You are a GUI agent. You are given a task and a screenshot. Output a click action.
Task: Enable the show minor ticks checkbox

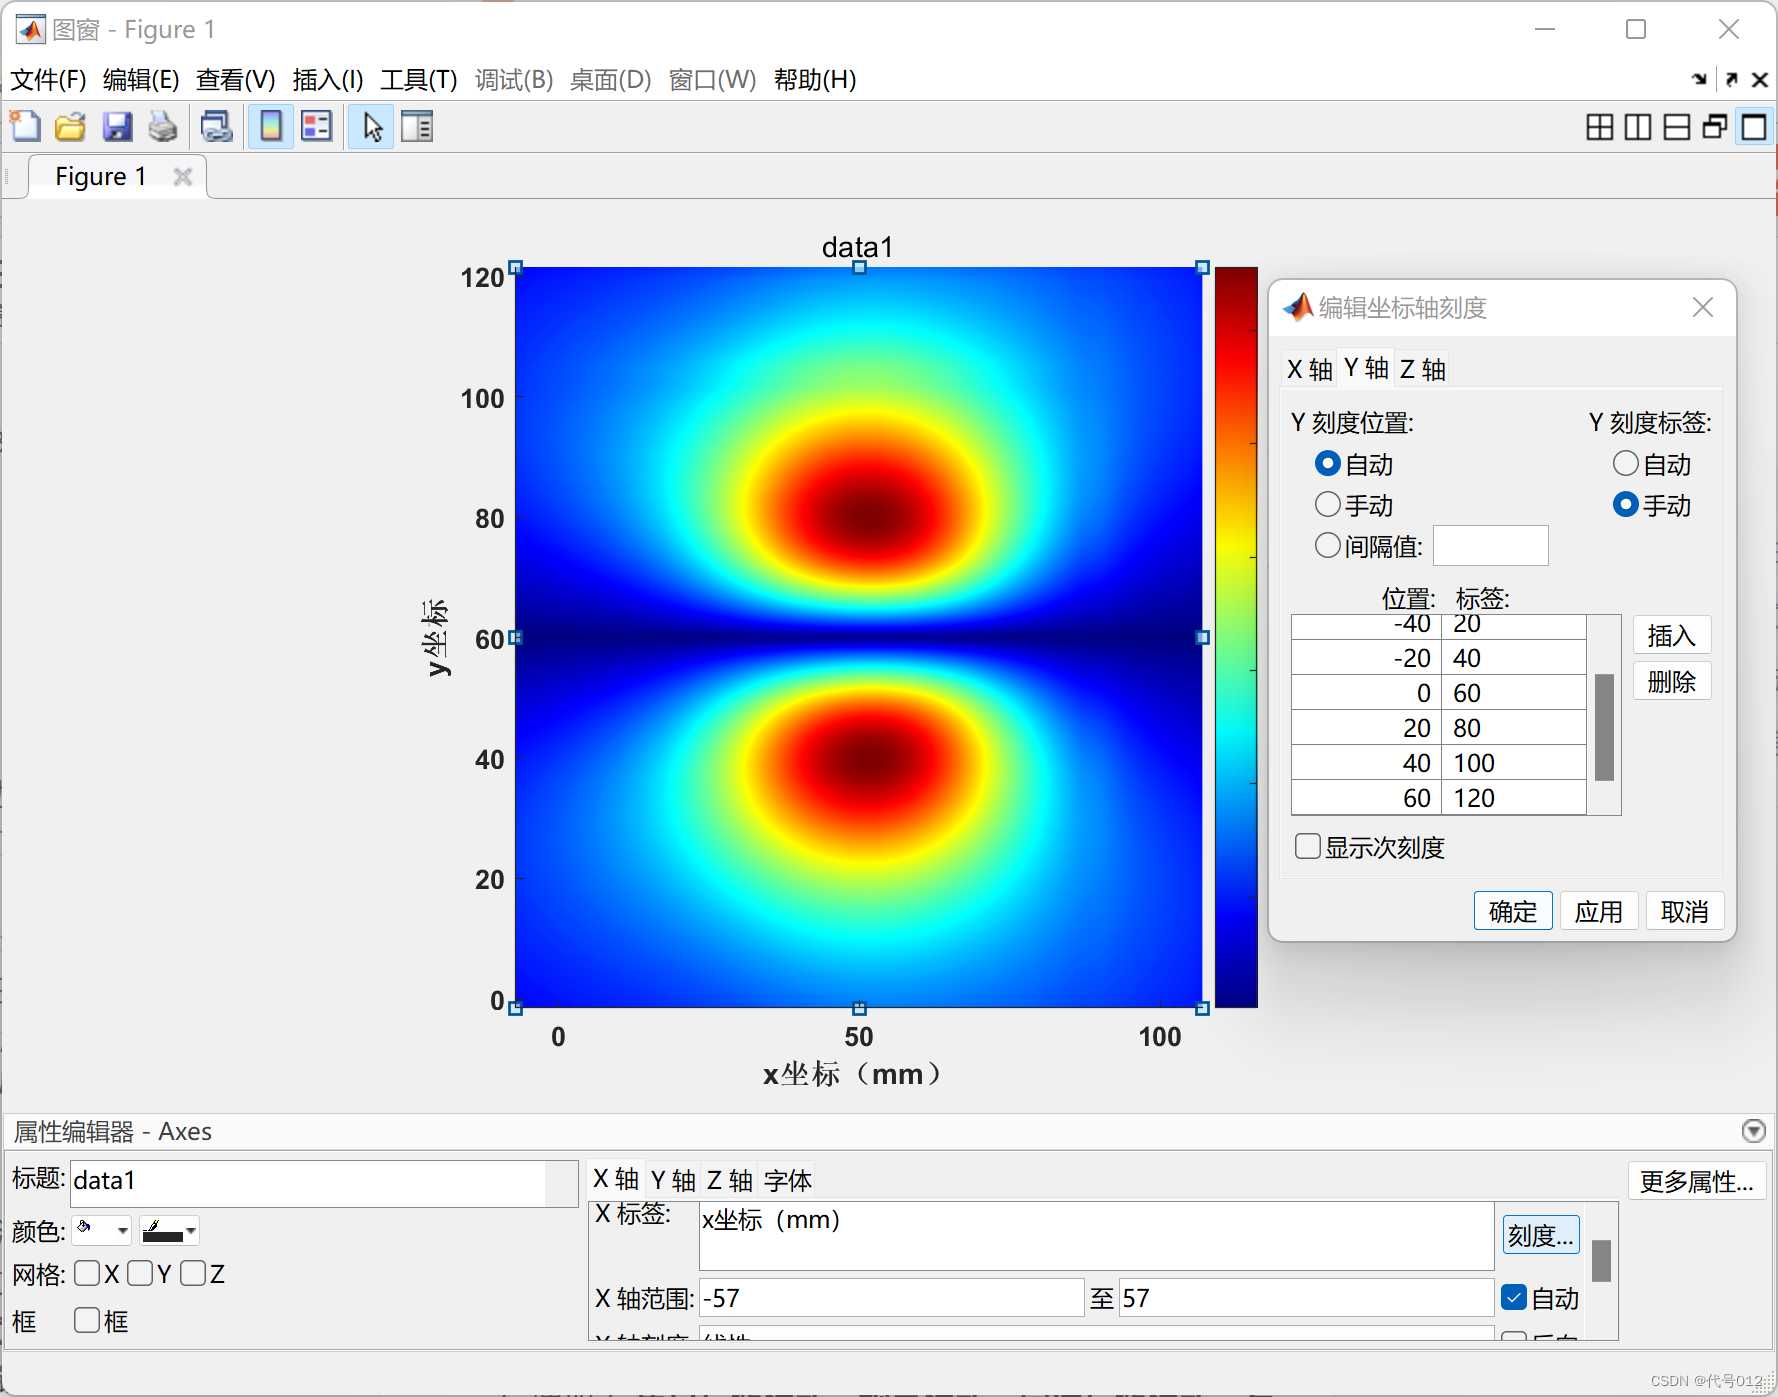(x=1308, y=847)
